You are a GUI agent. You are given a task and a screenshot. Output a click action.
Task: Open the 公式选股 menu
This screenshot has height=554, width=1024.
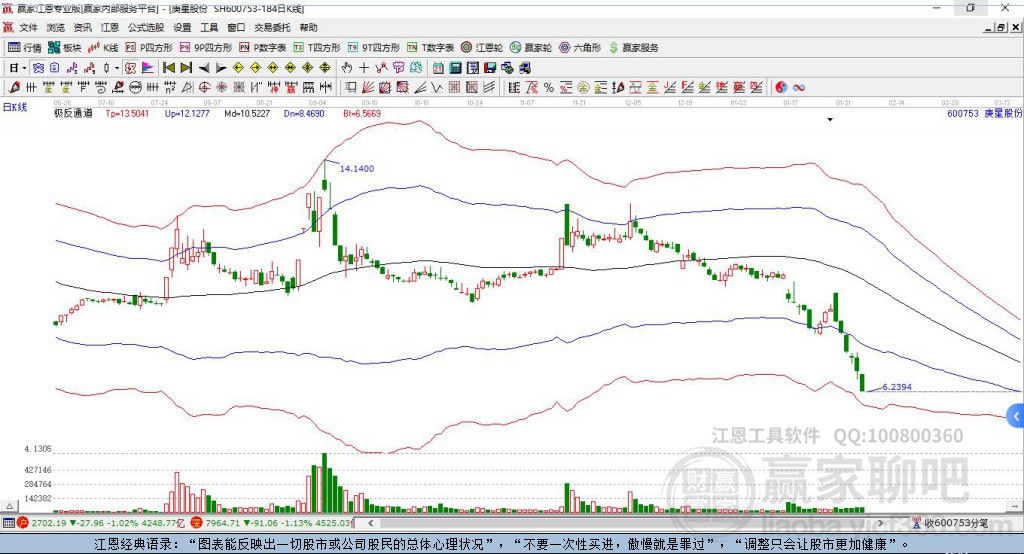click(146, 27)
